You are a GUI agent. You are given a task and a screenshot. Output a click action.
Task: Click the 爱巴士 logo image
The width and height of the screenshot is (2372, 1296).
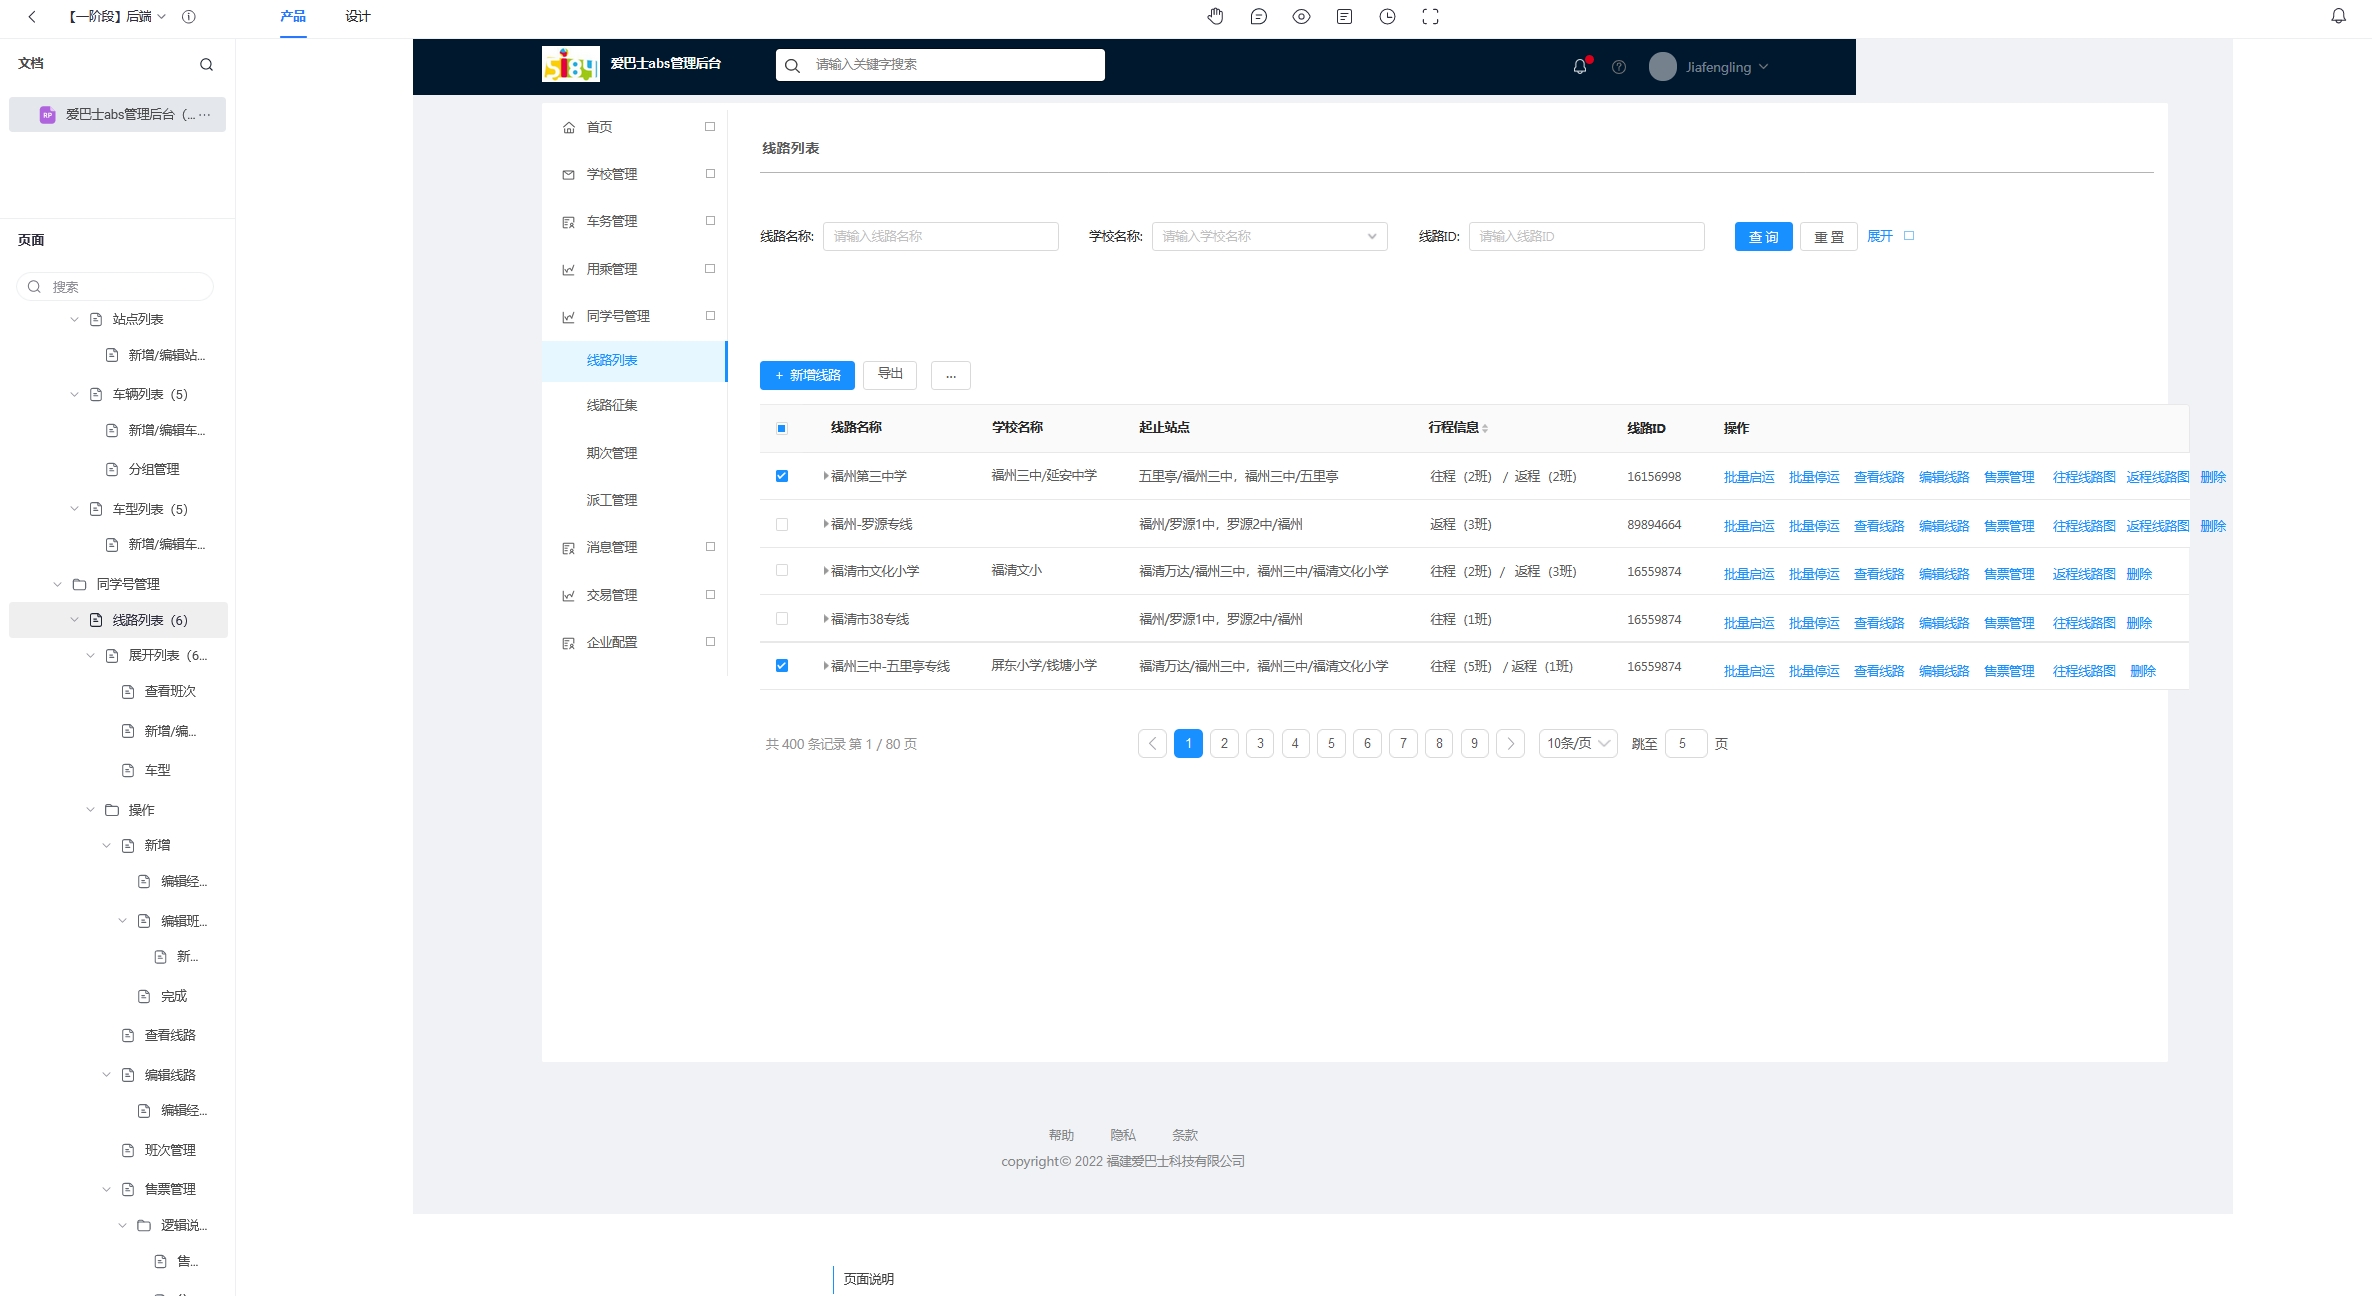point(570,64)
